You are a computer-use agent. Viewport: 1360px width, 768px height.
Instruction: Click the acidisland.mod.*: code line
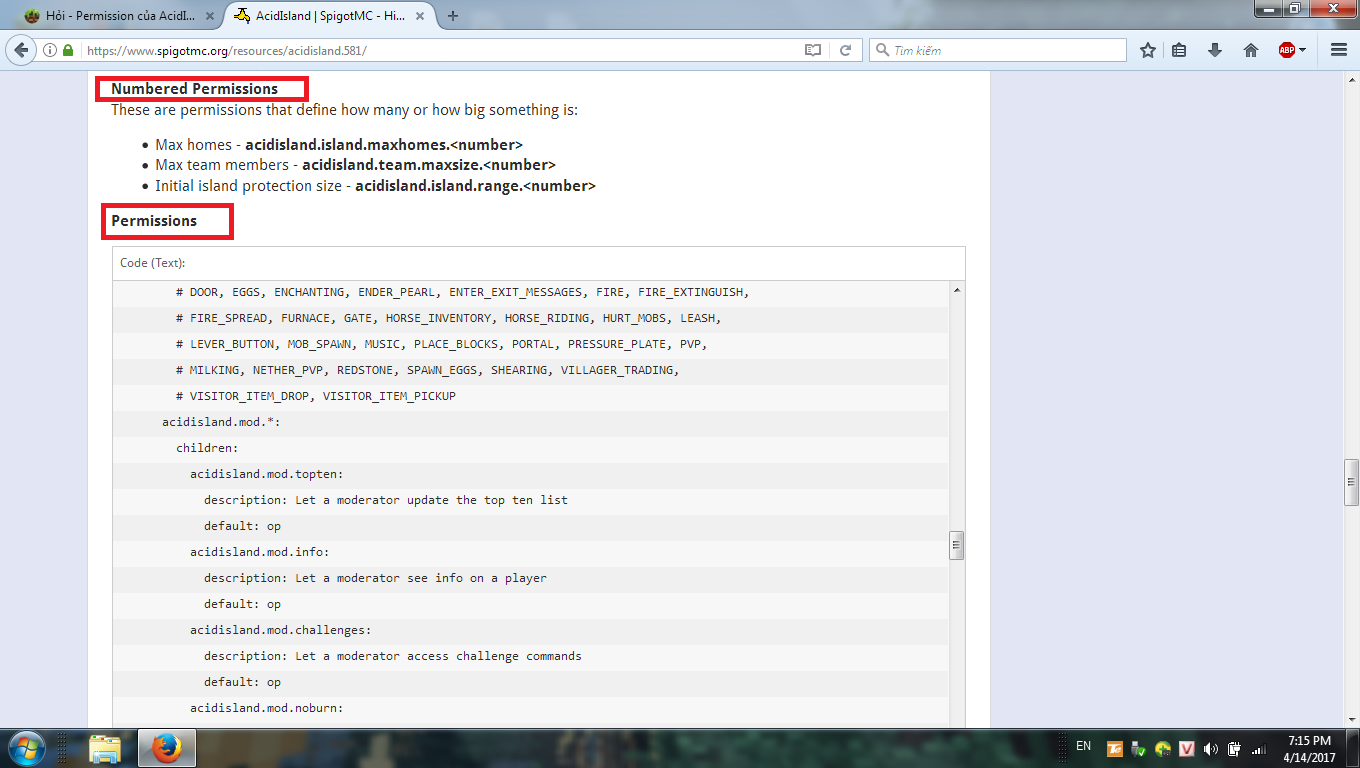(x=222, y=422)
